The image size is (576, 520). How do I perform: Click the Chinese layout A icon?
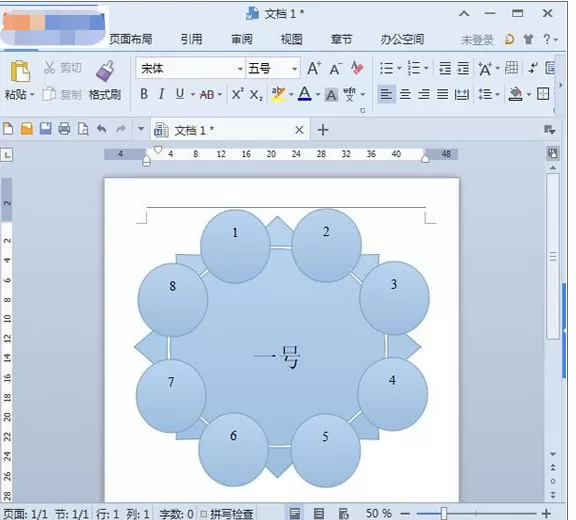pyautogui.click(x=485, y=68)
